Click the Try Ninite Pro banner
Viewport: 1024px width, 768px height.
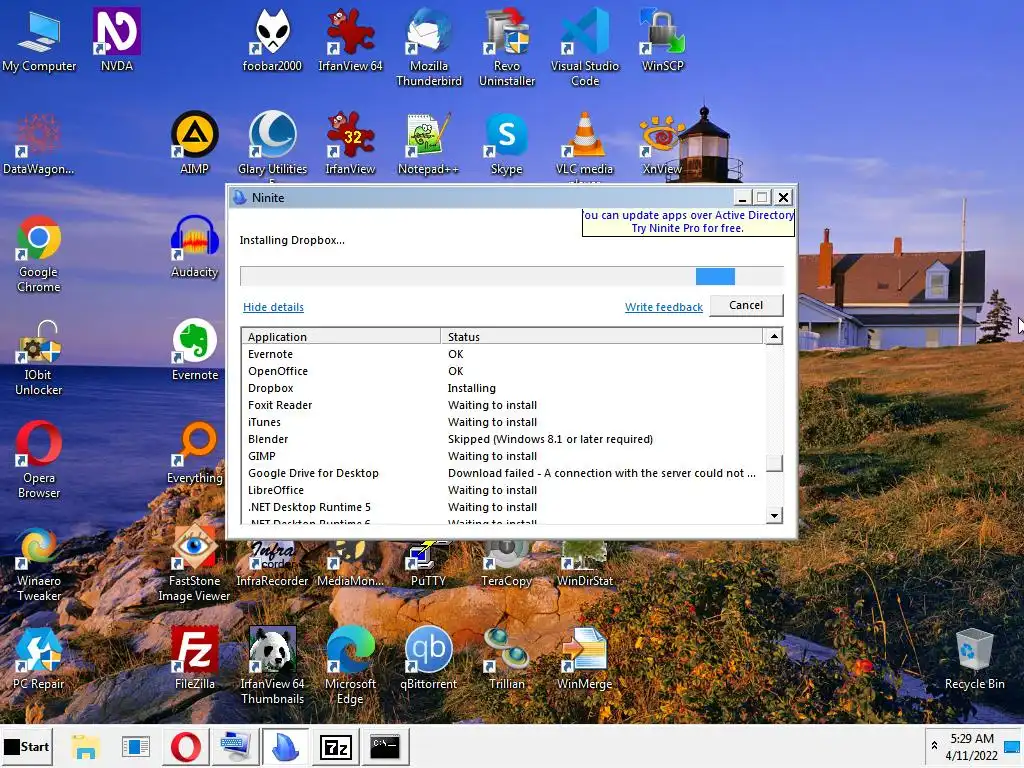688,222
